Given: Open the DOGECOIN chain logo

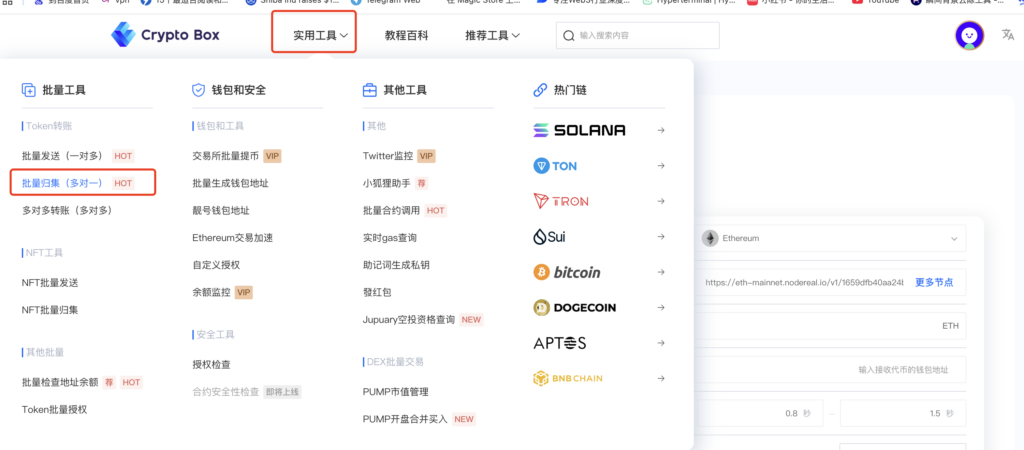Looking at the screenshot, I should pyautogui.click(x=575, y=308).
